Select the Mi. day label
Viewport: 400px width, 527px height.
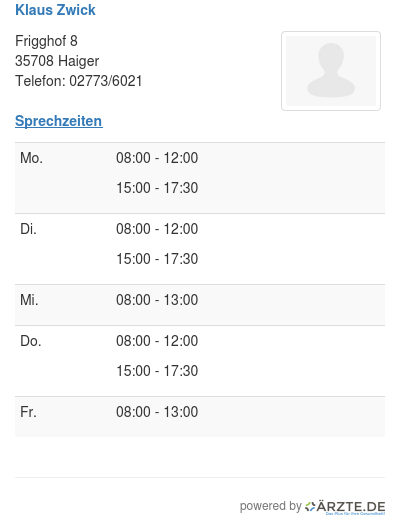click(x=29, y=300)
